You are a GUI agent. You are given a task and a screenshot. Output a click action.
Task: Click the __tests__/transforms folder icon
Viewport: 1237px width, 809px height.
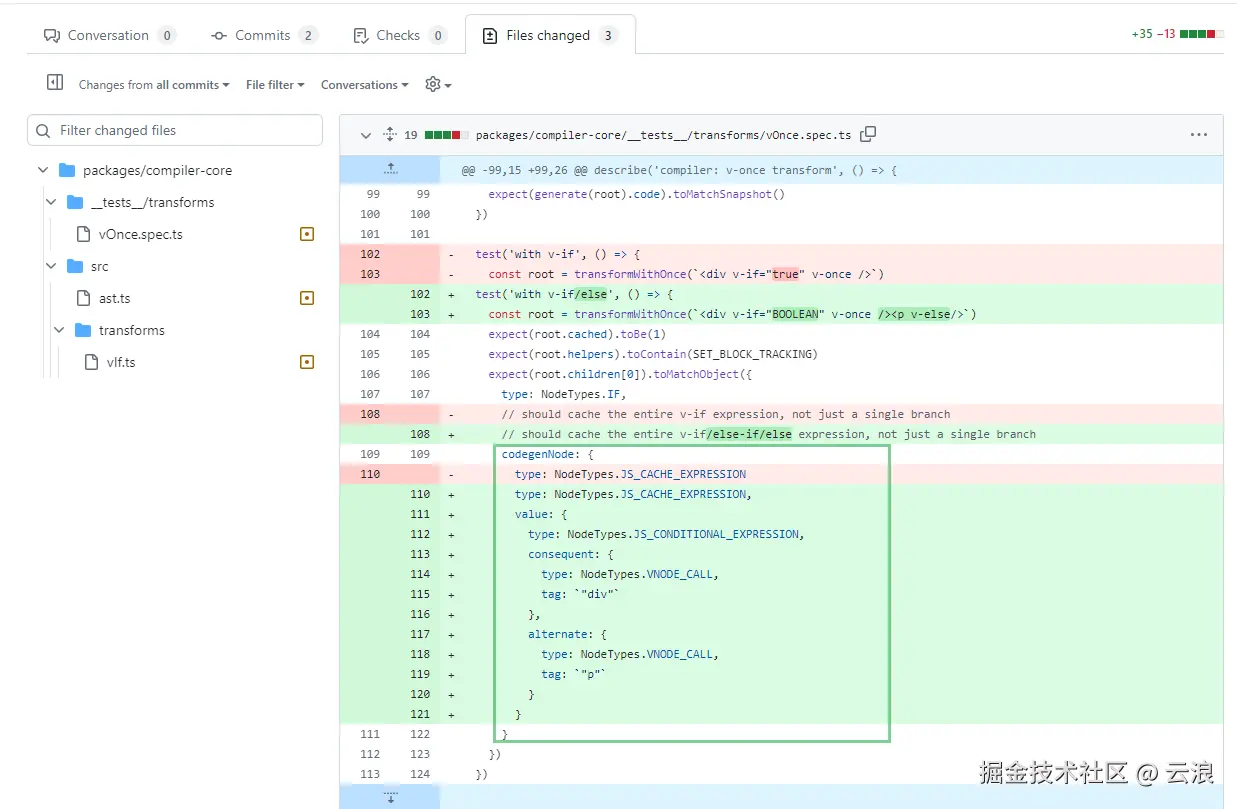pyautogui.click(x=75, y=202)
